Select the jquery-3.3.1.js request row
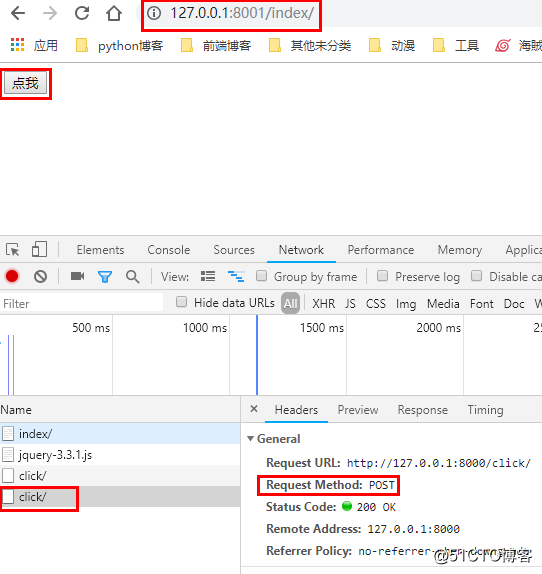Image resolution: width=542 pixels, height=574 pixels. click(x=120, y=455)
